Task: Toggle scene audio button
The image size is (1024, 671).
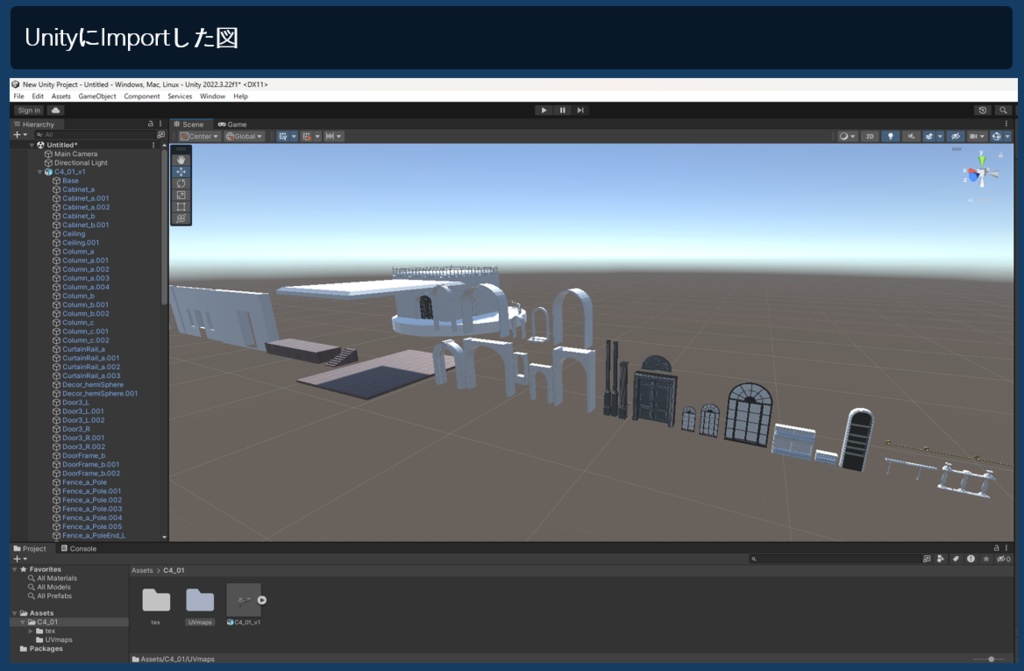Action: 911,136
